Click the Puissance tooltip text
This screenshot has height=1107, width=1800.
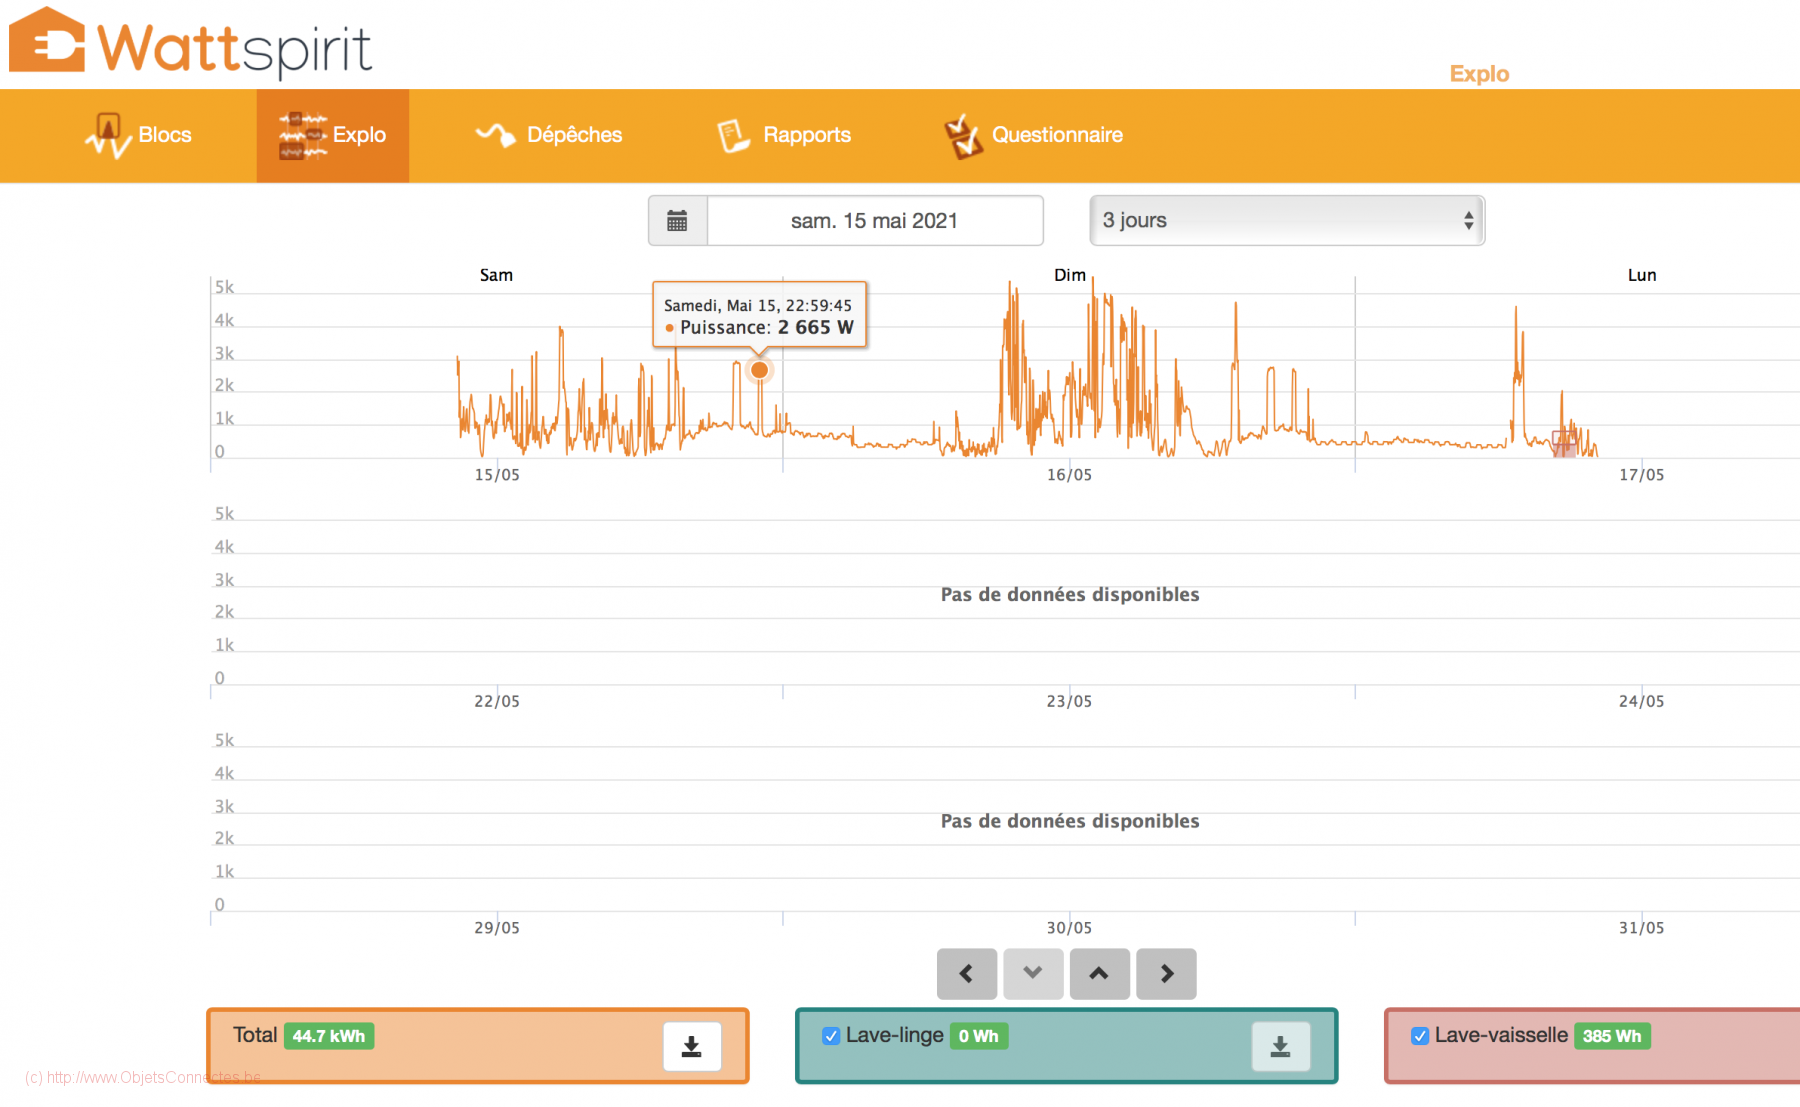click(767, 327)
